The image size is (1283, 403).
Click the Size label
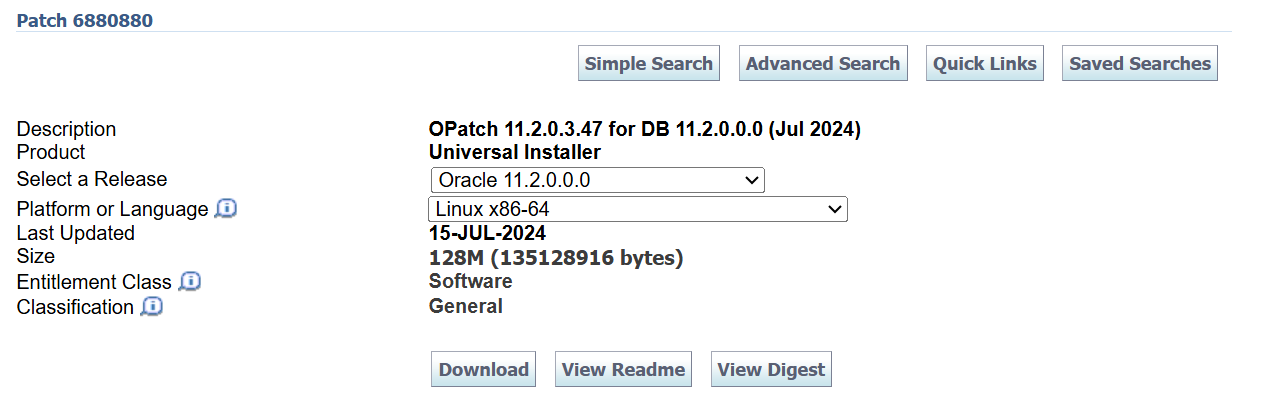(x=35, y=257)
